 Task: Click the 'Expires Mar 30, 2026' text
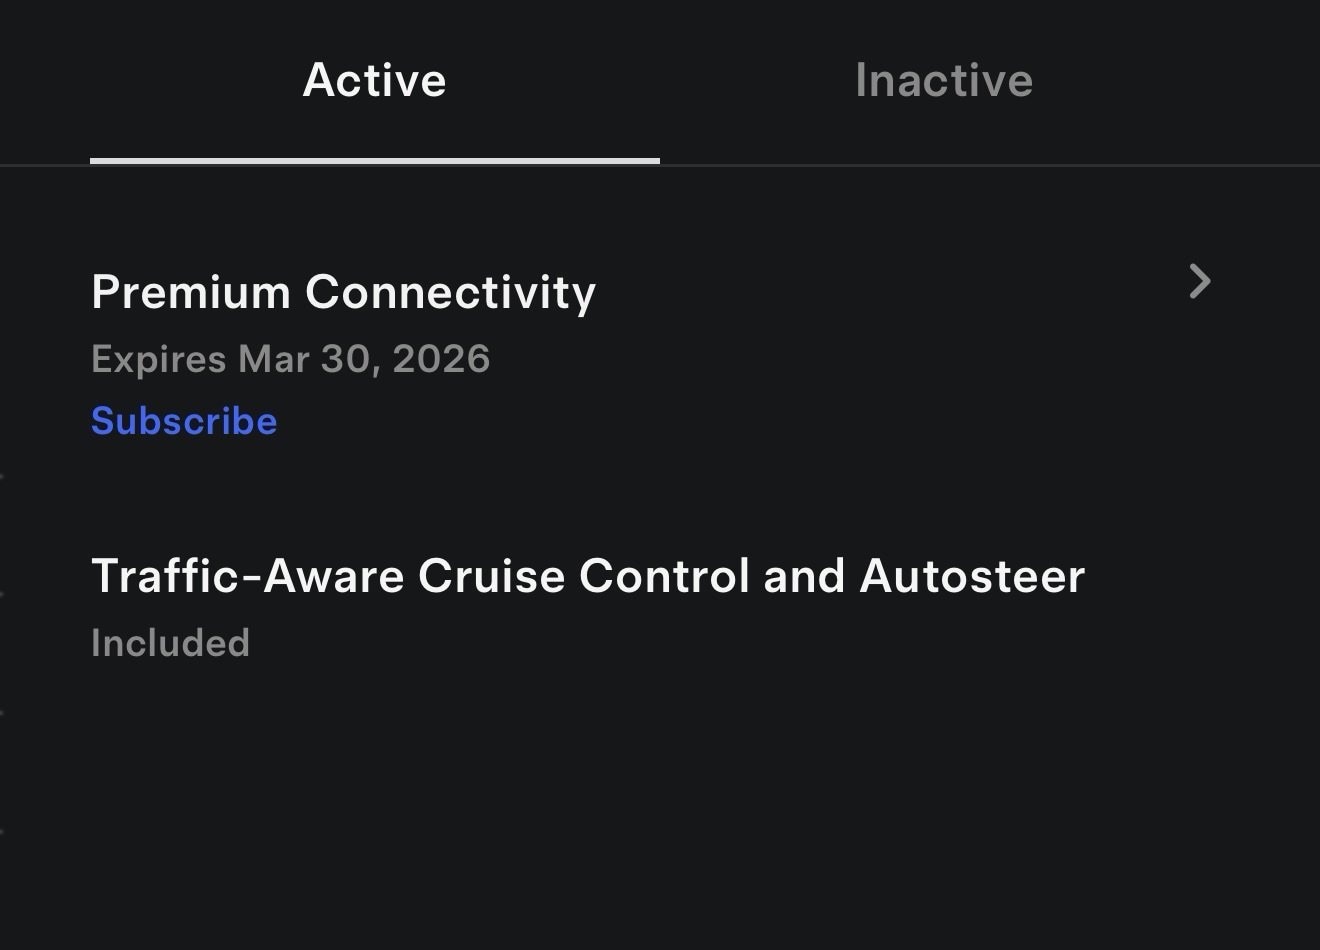(x=290, y=359)
